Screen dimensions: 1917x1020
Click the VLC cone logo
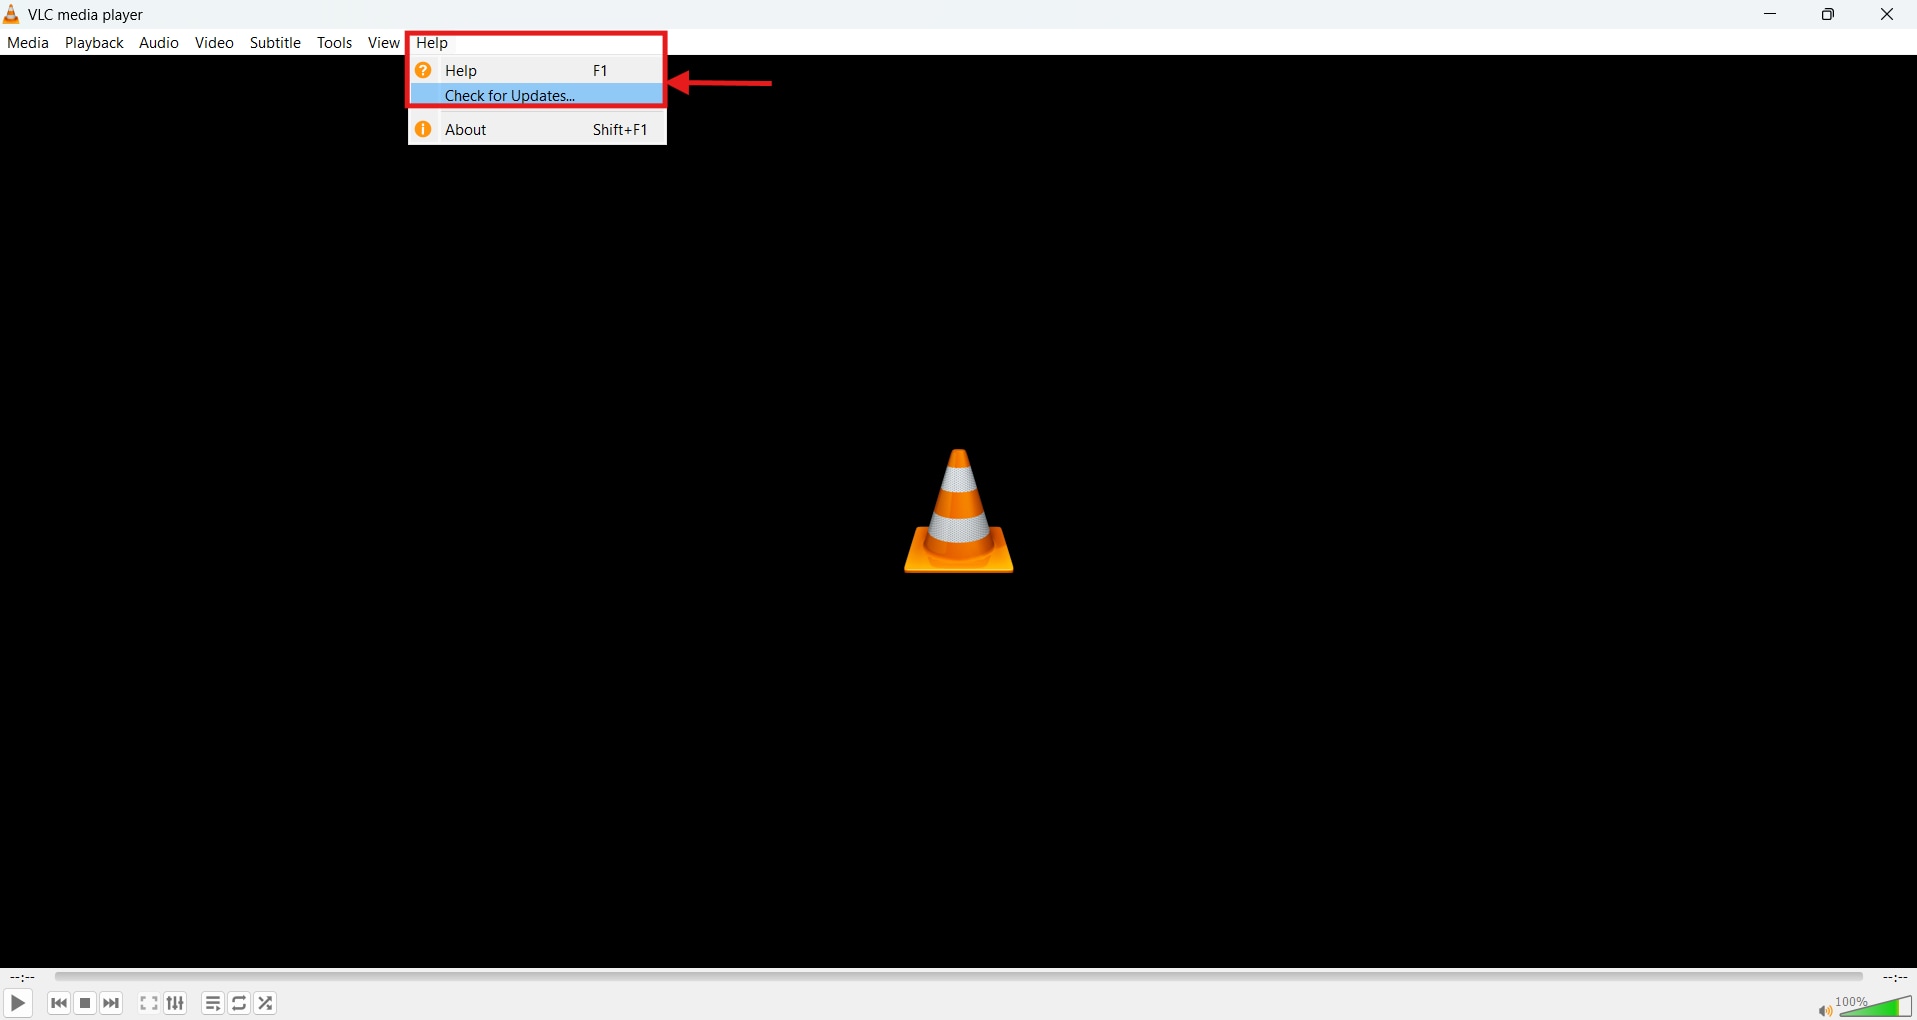point(957,511)
